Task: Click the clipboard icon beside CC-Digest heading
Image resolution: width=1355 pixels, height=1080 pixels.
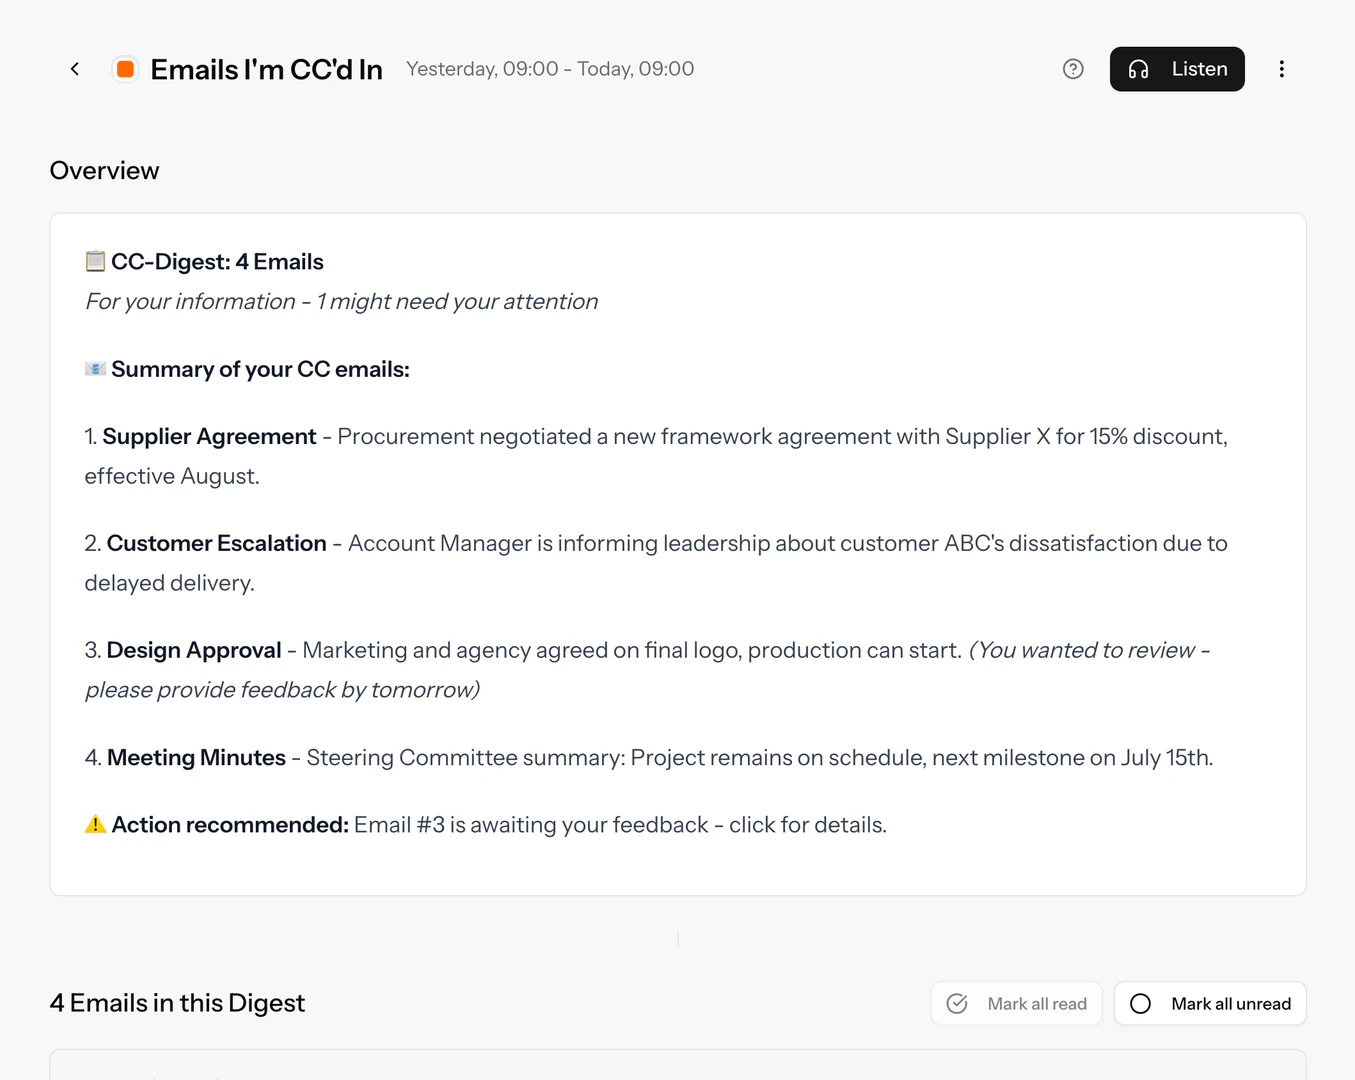Action: (94, 261)
